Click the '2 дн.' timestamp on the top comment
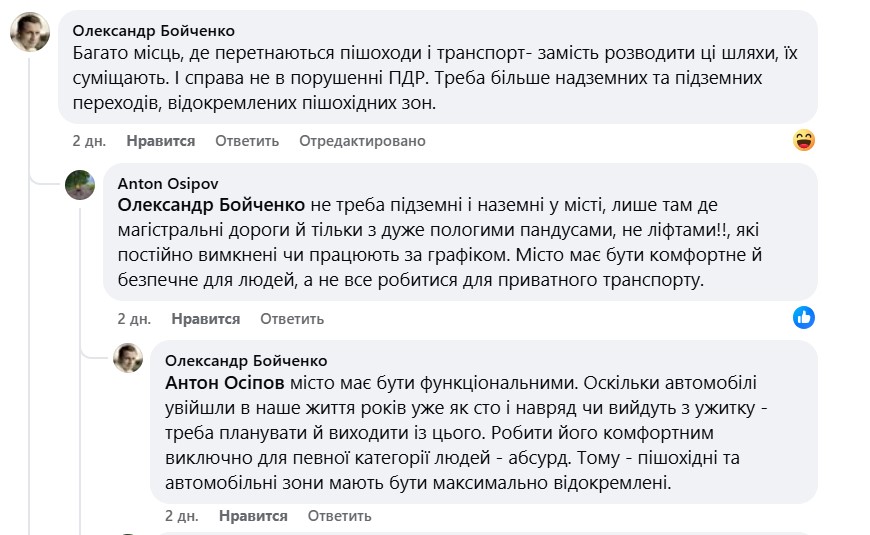The image size is (870, 535). click(x=89, y=141)
